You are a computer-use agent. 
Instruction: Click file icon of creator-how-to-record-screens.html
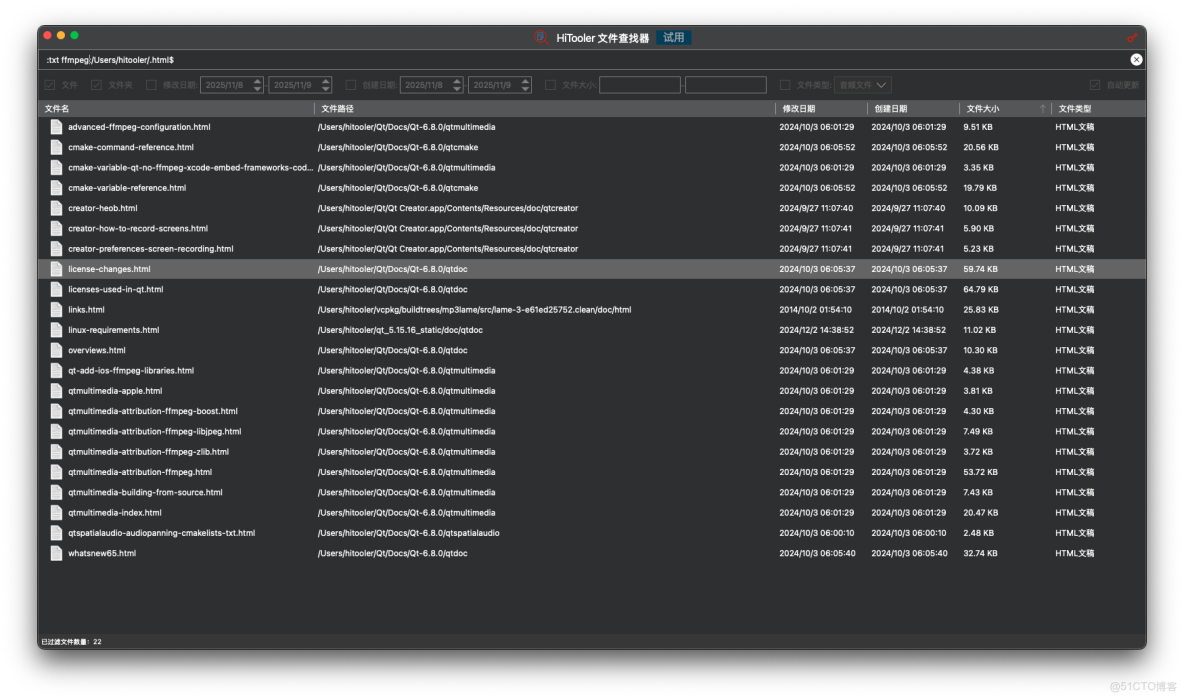[x=56, y=228]
